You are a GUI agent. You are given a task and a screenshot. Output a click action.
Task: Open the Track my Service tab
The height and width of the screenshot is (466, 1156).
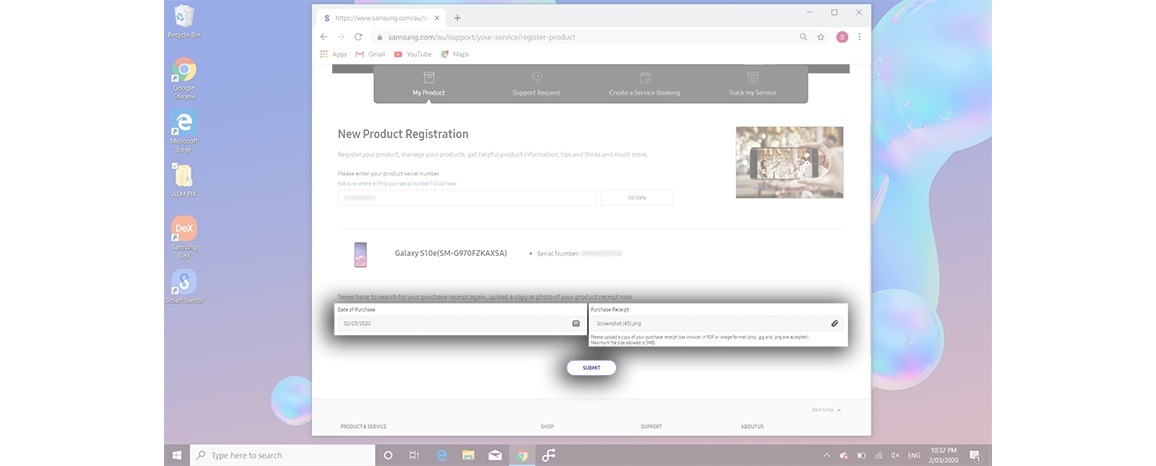(x=753, y=84)
